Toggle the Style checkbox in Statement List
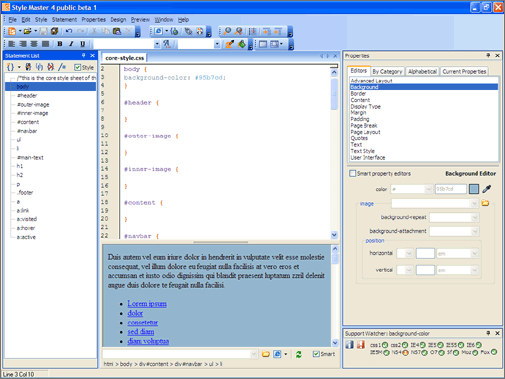505x379 pixels. [x=77, y=67]
